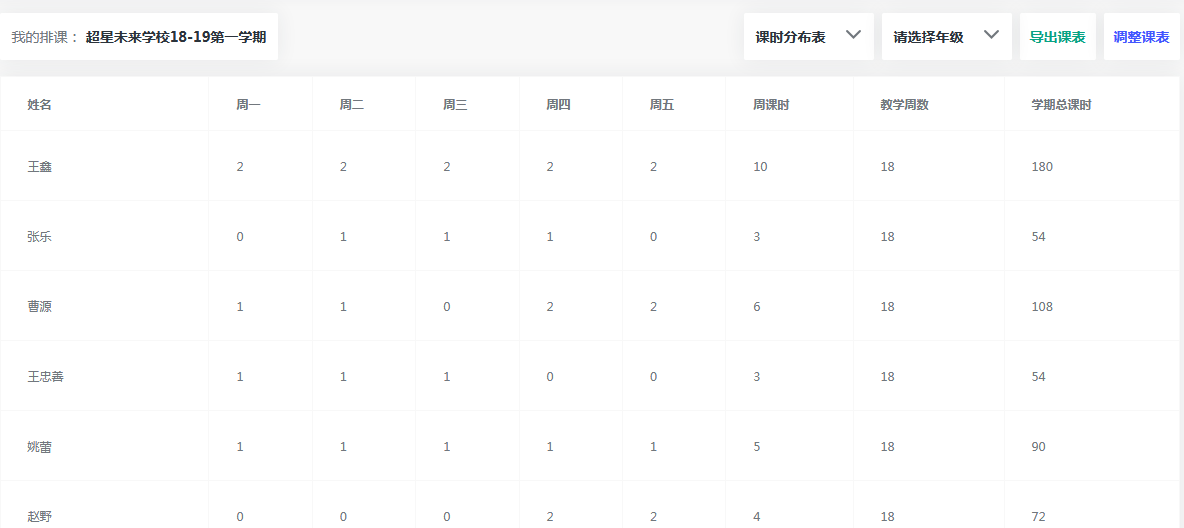Select teacher name 曹源

(39, 307)
